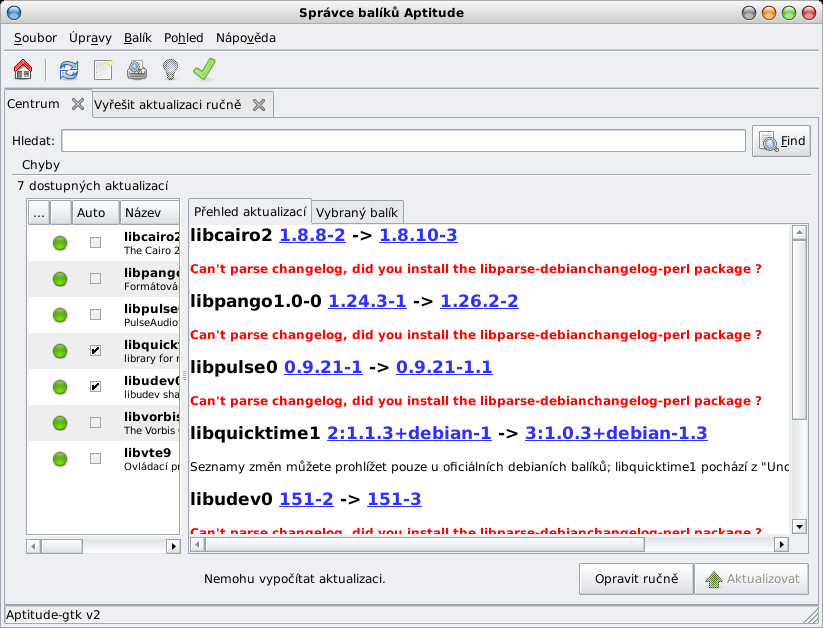Click the Hledat search input field
Screen dimensions: 823x628
pos(403,141)
